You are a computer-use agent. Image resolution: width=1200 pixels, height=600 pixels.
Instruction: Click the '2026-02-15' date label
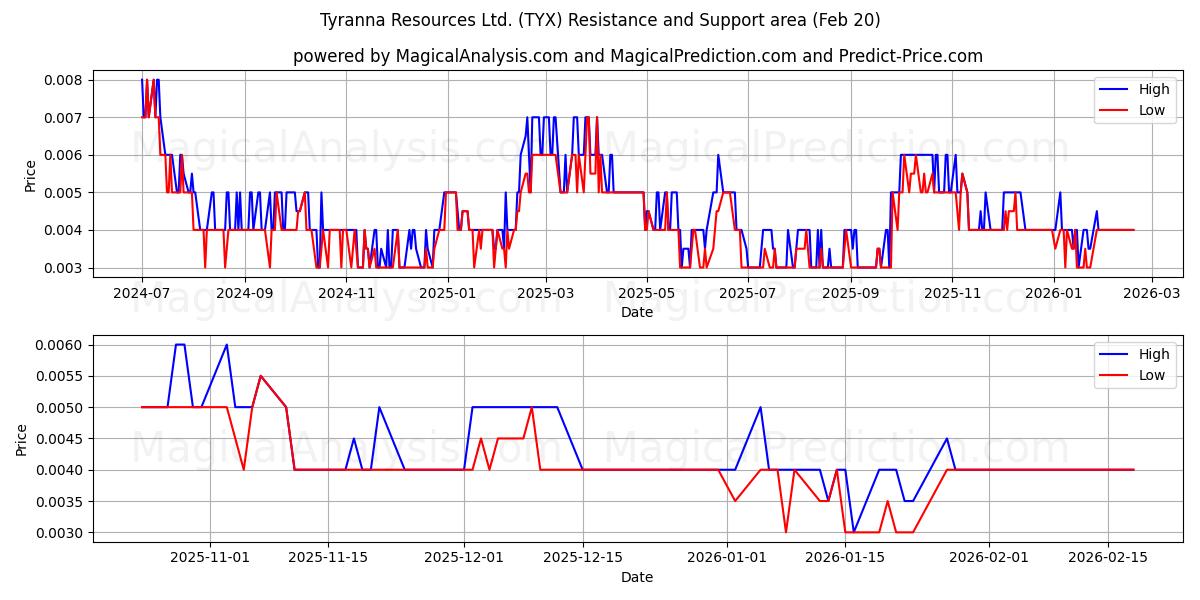coord(1107,559)
